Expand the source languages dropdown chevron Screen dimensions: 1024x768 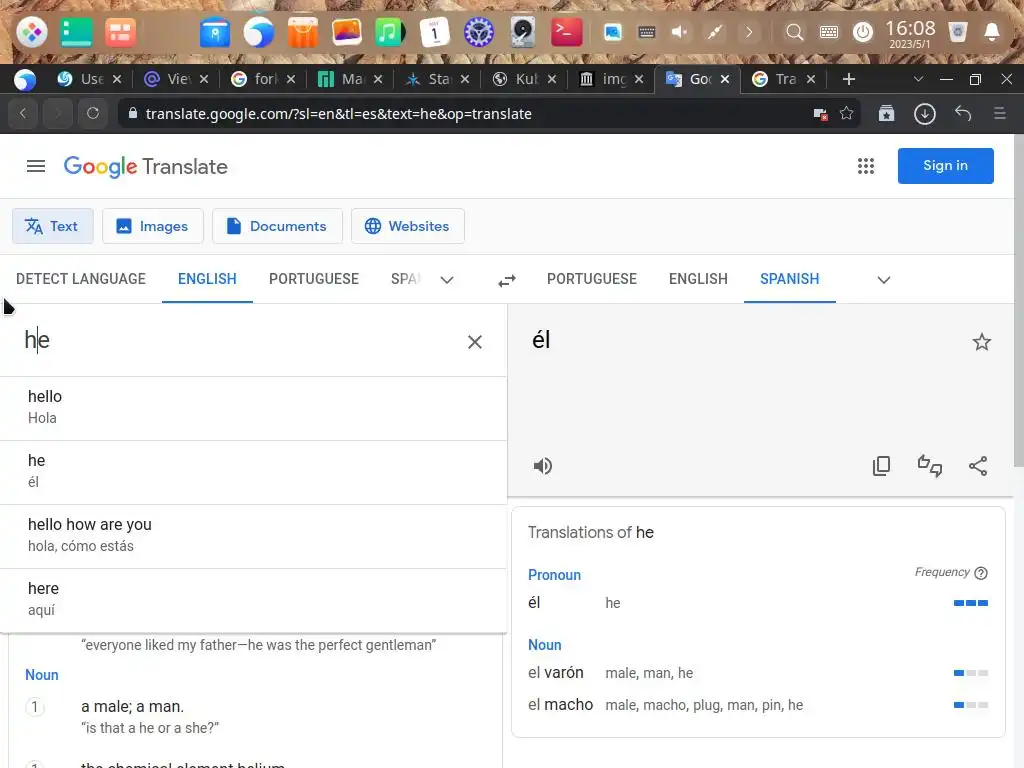447,280
